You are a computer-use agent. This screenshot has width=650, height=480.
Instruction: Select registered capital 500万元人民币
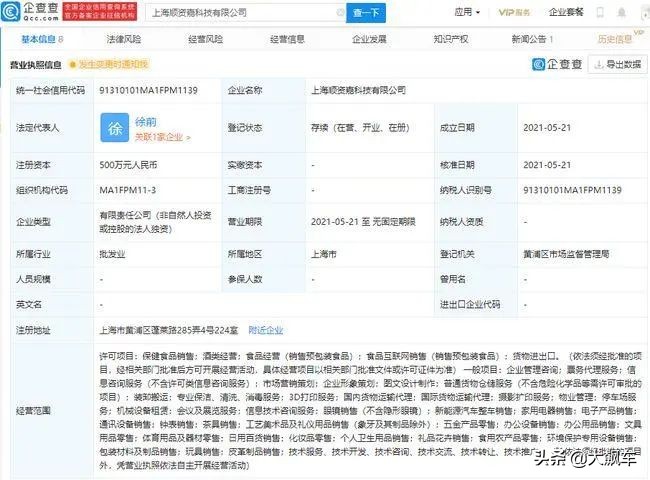(x=128, y=165)
